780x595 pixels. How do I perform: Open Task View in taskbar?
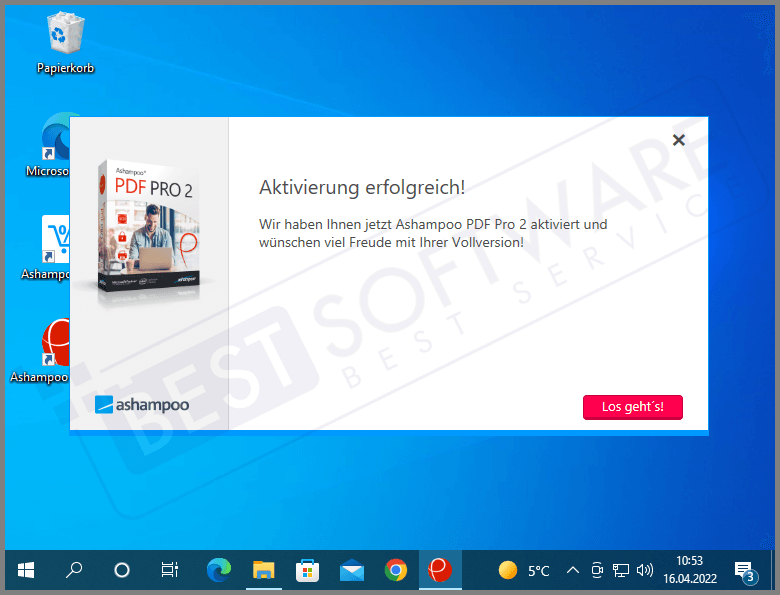[x=170, y=570]
